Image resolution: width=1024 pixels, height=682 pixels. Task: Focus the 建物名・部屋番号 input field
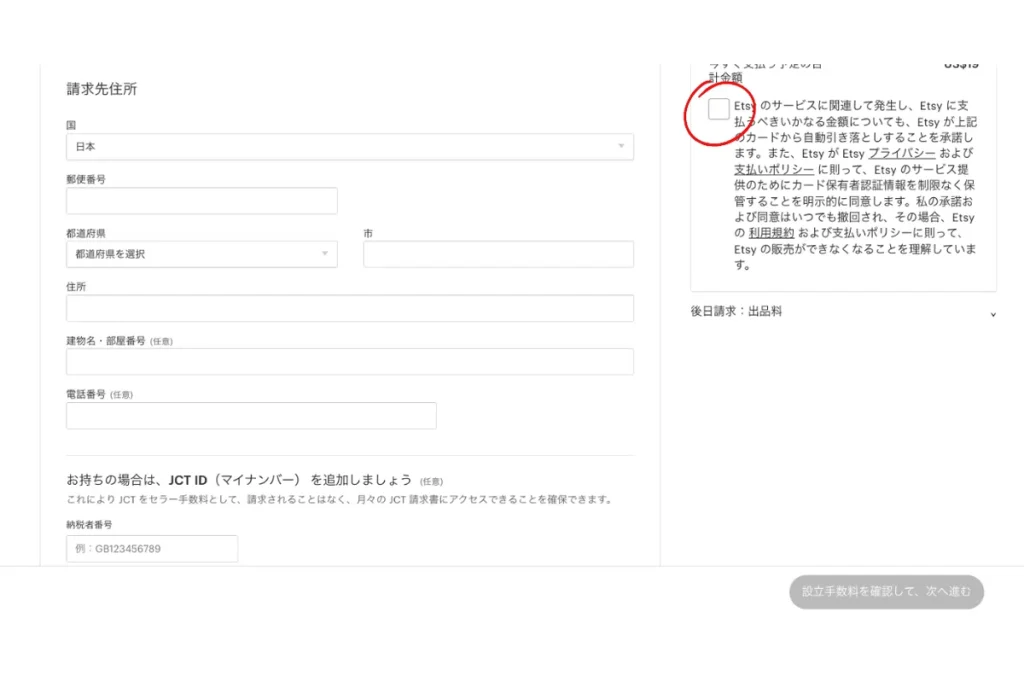(x=349, y=361)
